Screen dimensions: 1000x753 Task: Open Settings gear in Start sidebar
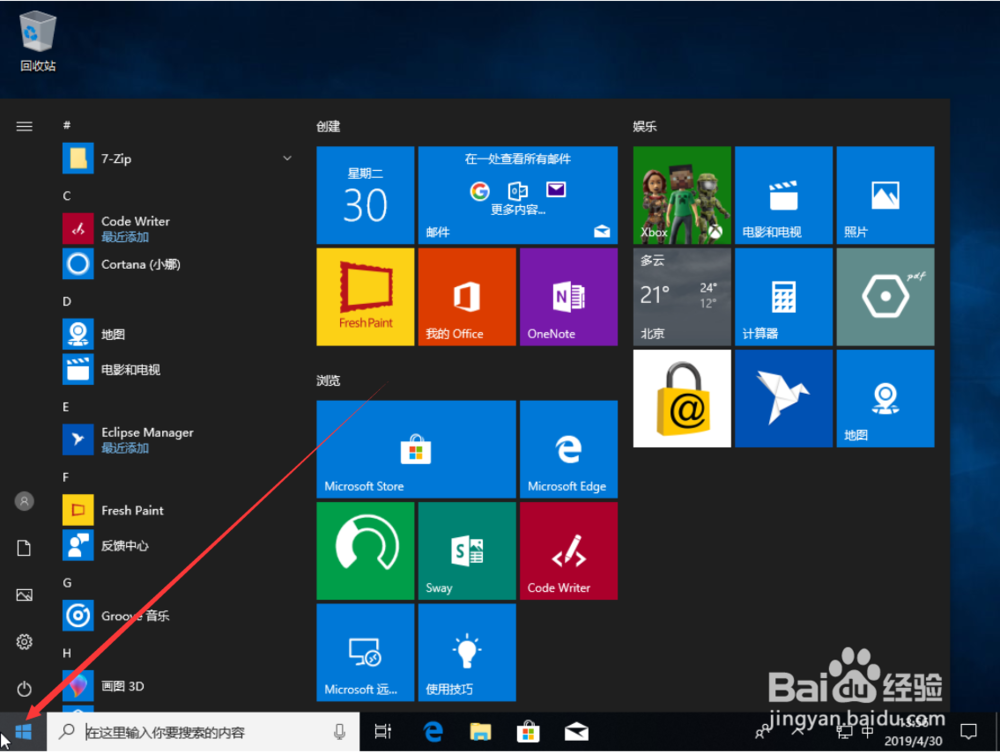24,641
